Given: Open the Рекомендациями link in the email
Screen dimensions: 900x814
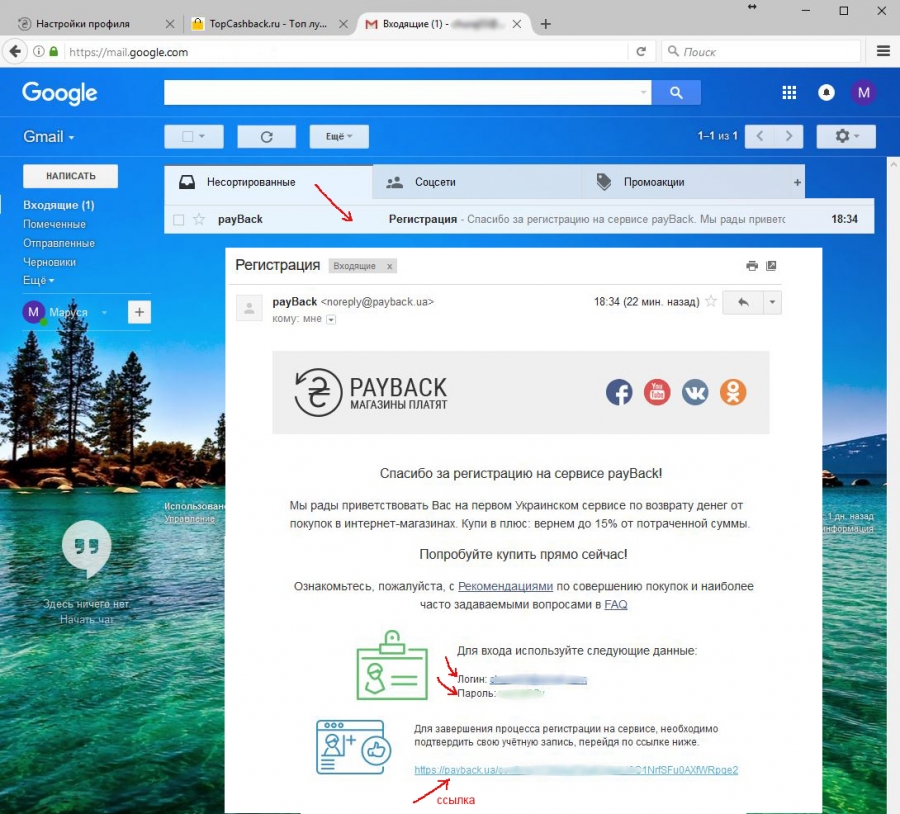Looking at the screenshot, I should 505,586.
